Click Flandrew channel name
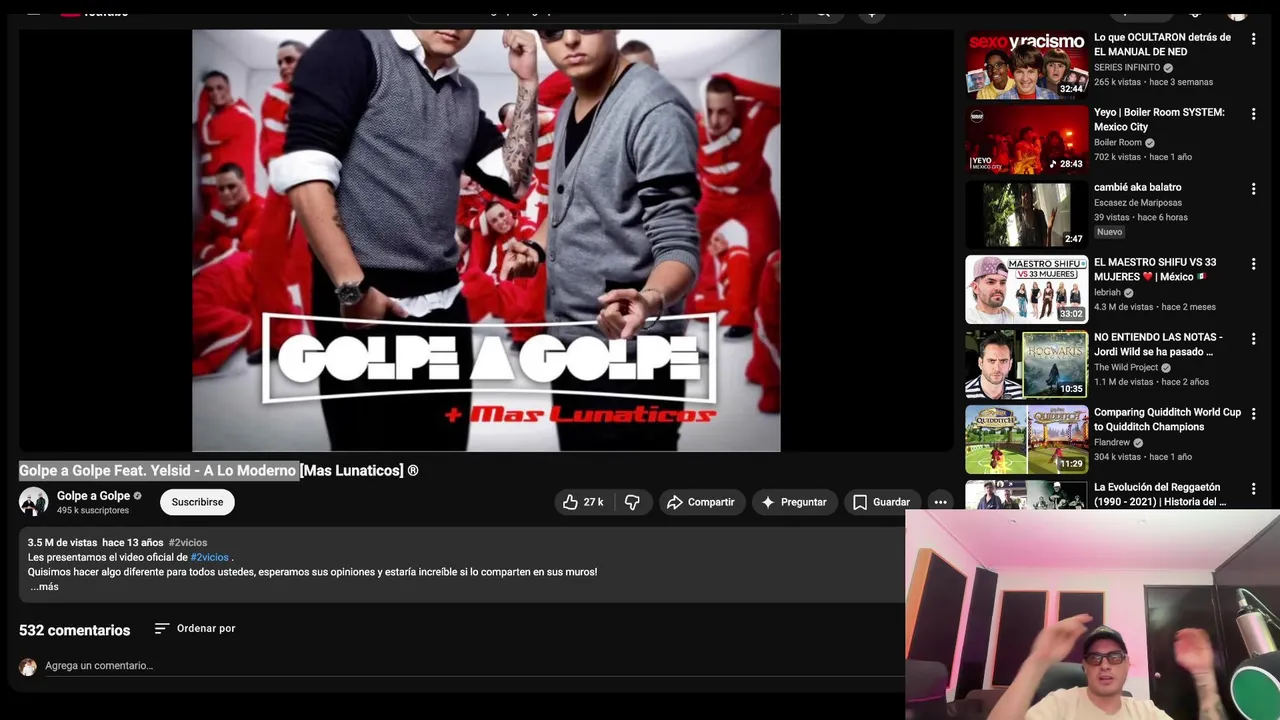Screen dimensions: 1280x720 [1112, 442]
